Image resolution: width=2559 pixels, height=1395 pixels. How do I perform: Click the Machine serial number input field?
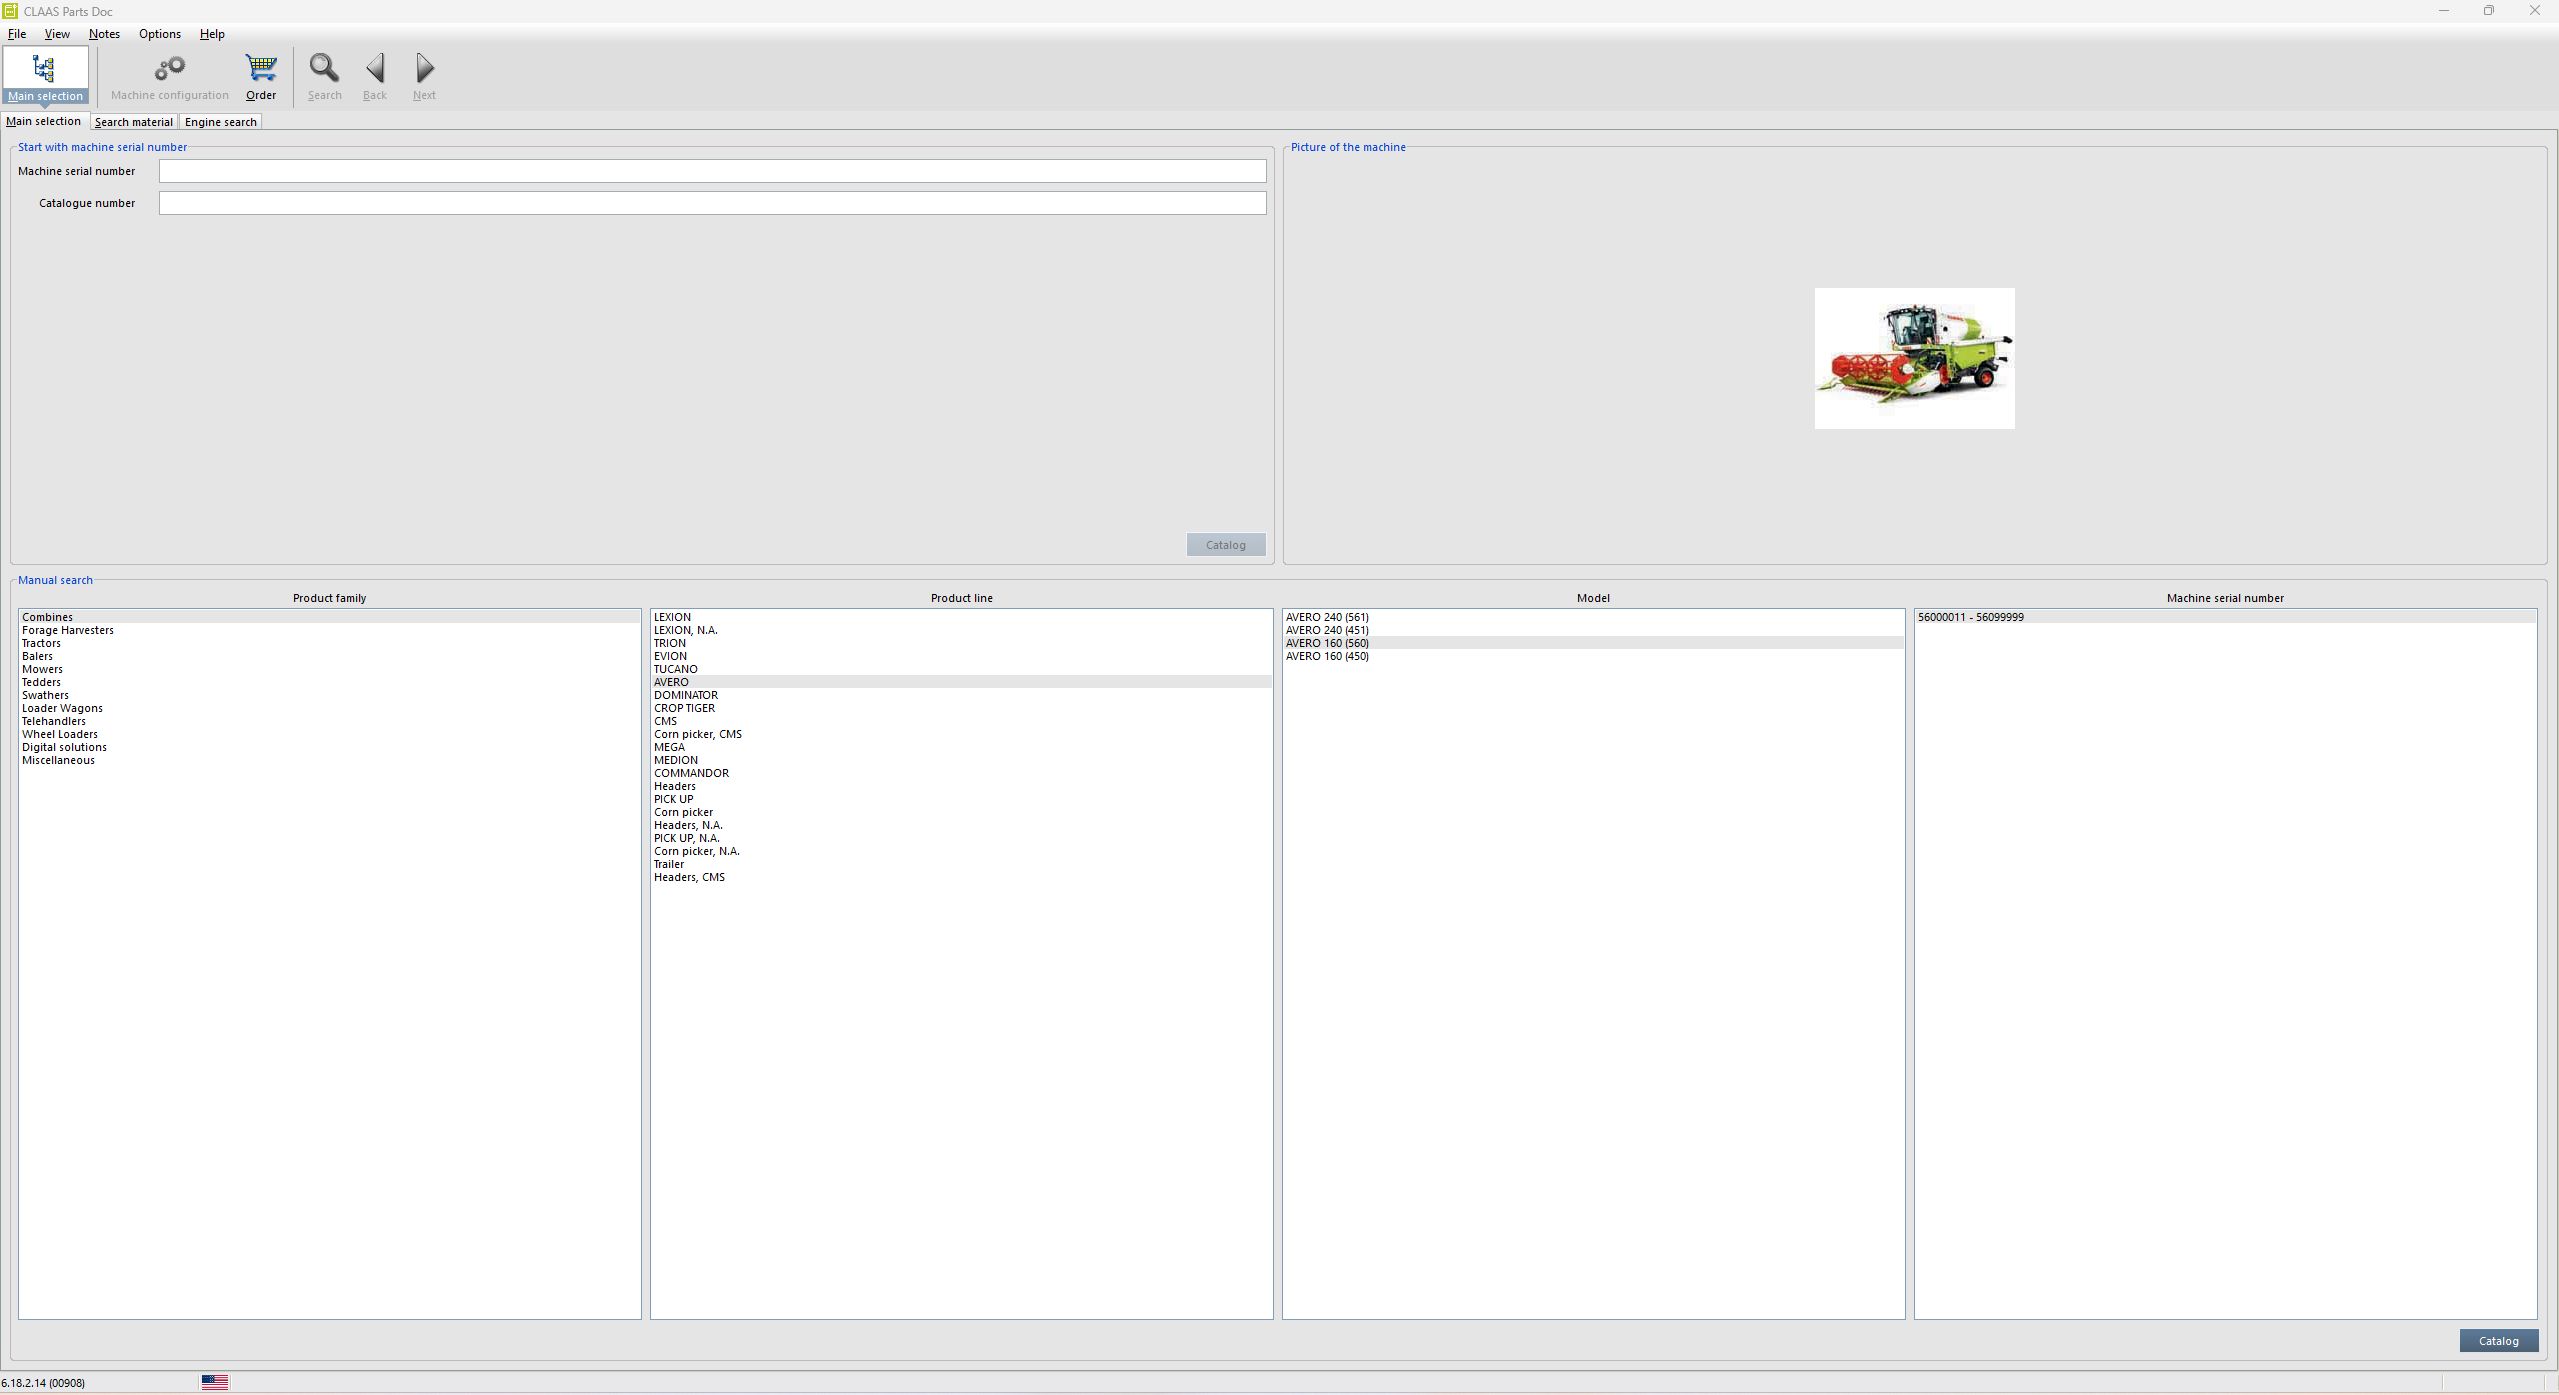[x=712, y=171]
